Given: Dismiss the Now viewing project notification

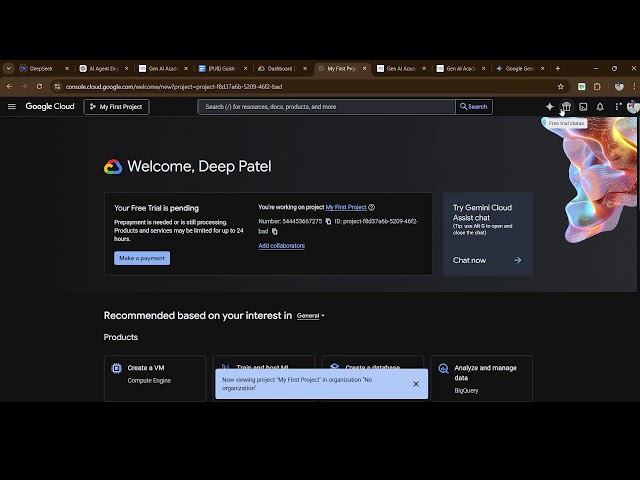Looking at the screenshot, I should pos(416,384).
